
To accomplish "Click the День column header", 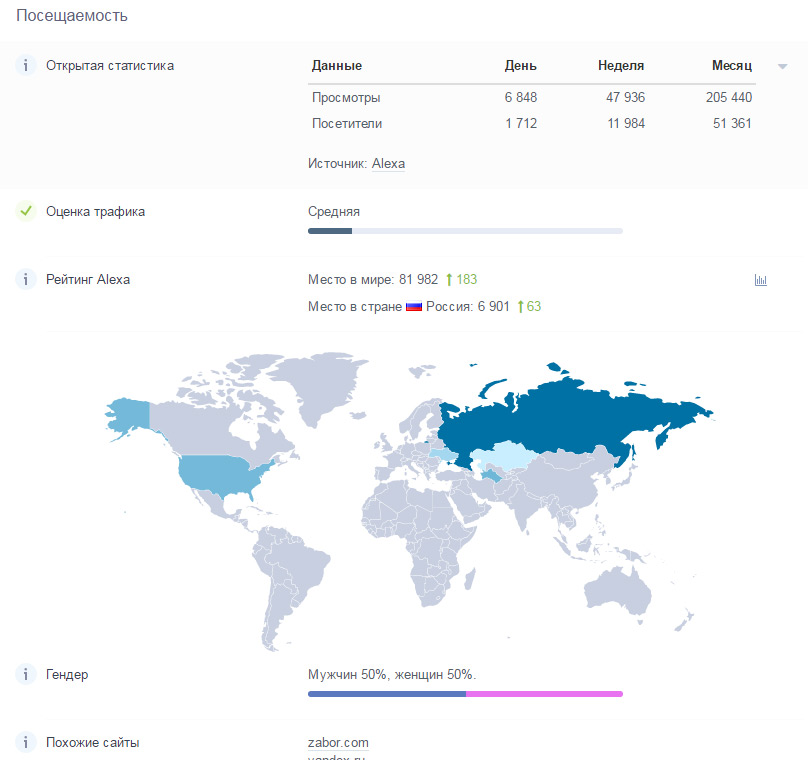I will coord(520,66).
